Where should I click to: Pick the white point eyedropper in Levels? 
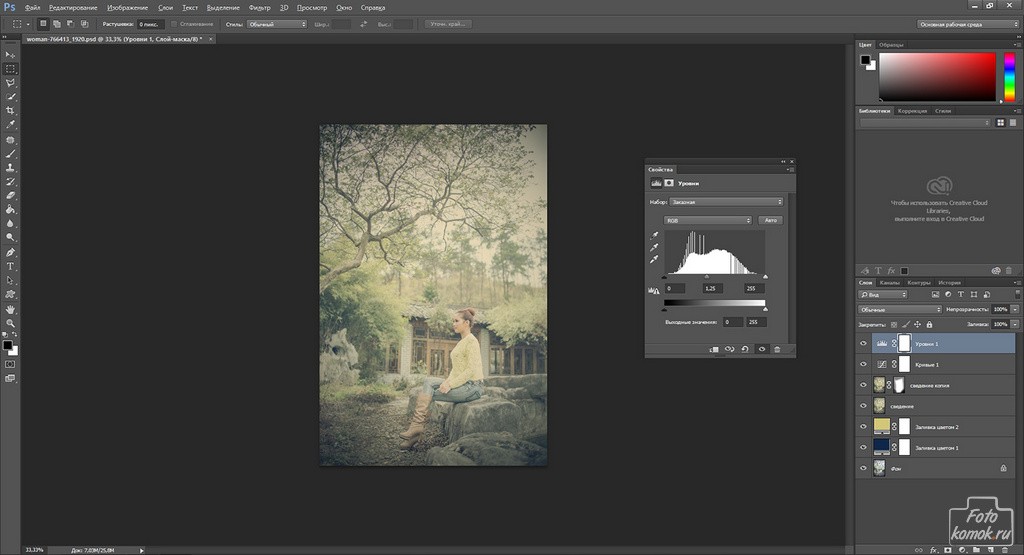tap(654, 259)
